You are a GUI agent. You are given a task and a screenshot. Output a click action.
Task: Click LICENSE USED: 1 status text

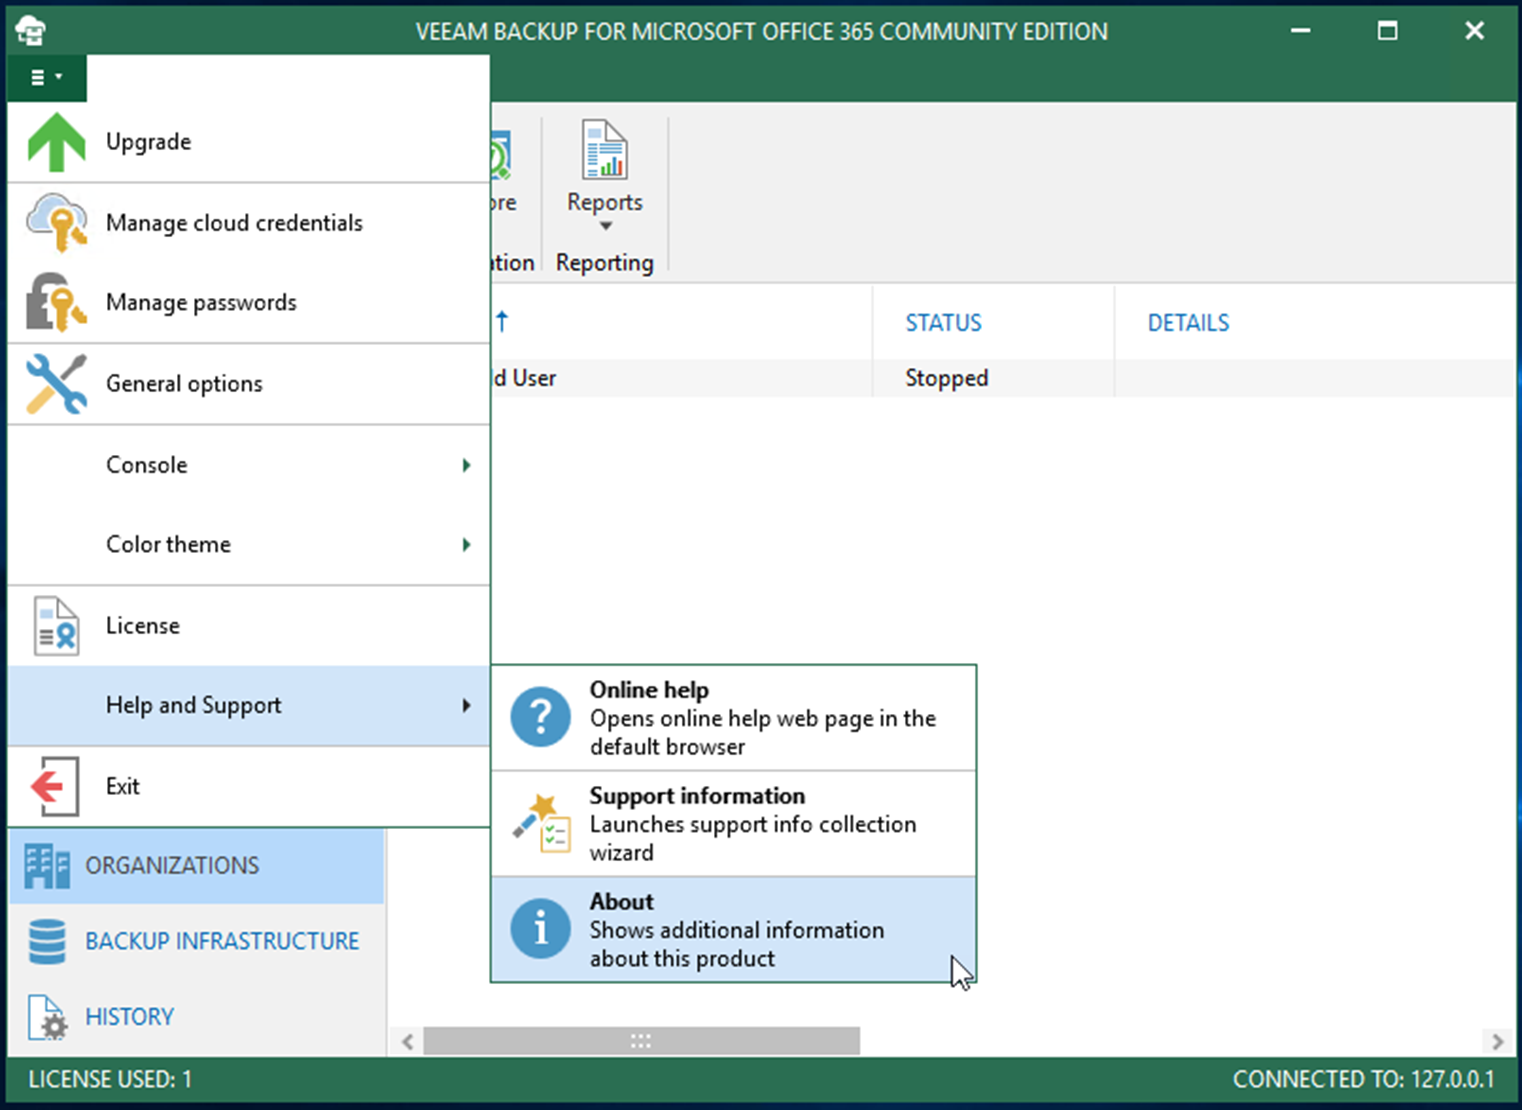coord(110,1080)
